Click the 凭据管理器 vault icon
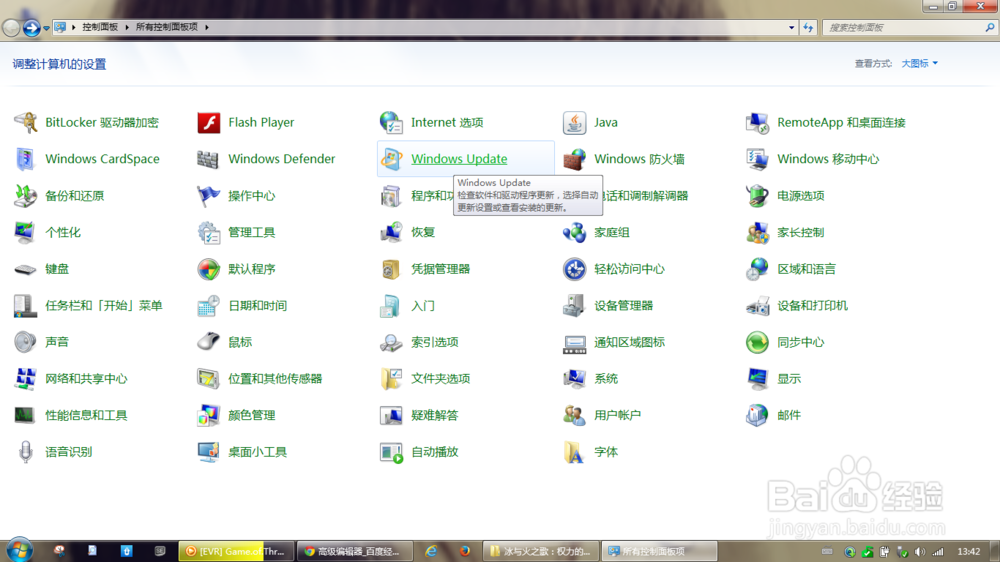 pos(391,269)
